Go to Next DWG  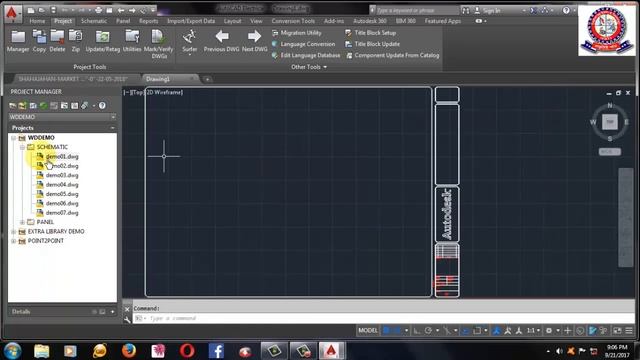(254, 41)
